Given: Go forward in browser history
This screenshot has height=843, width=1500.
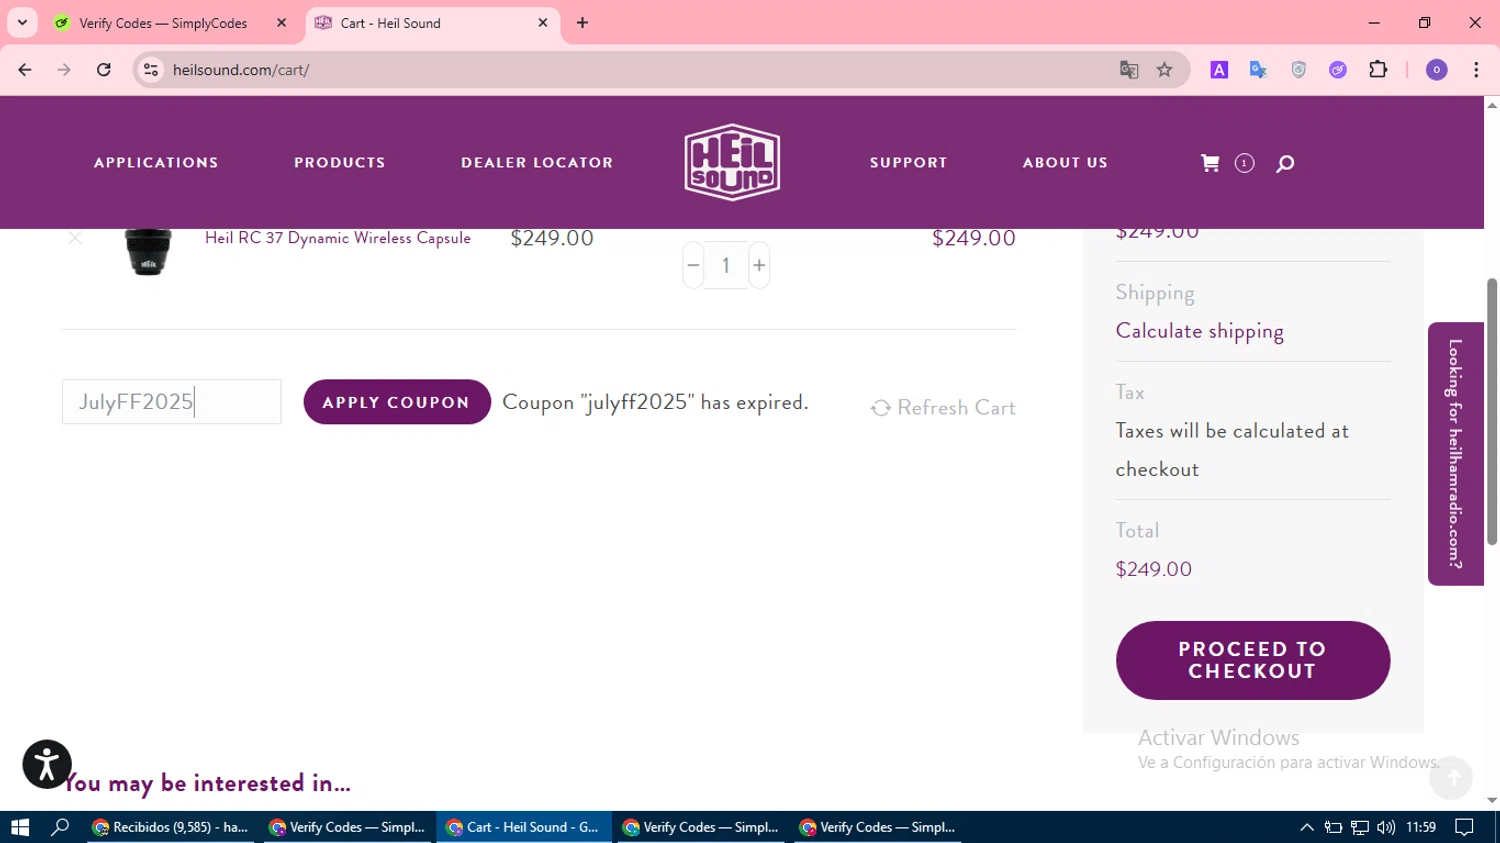Looking at the screenshot, I should pyautogui.click(x=64, y=70).
